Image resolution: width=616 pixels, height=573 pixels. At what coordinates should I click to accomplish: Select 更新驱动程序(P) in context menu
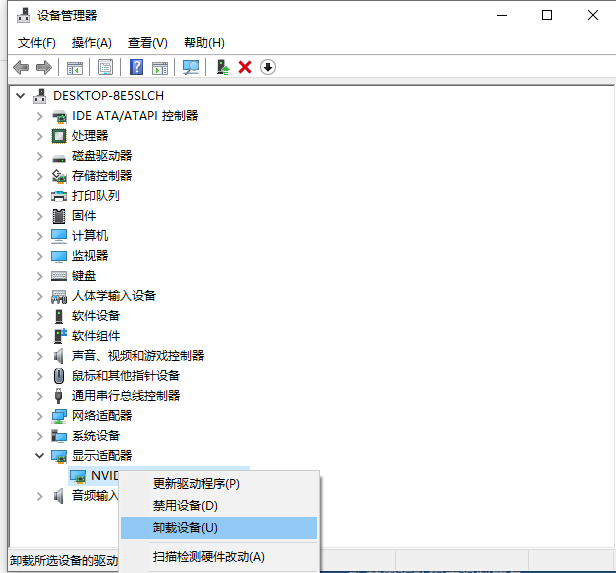coord(196,484)
